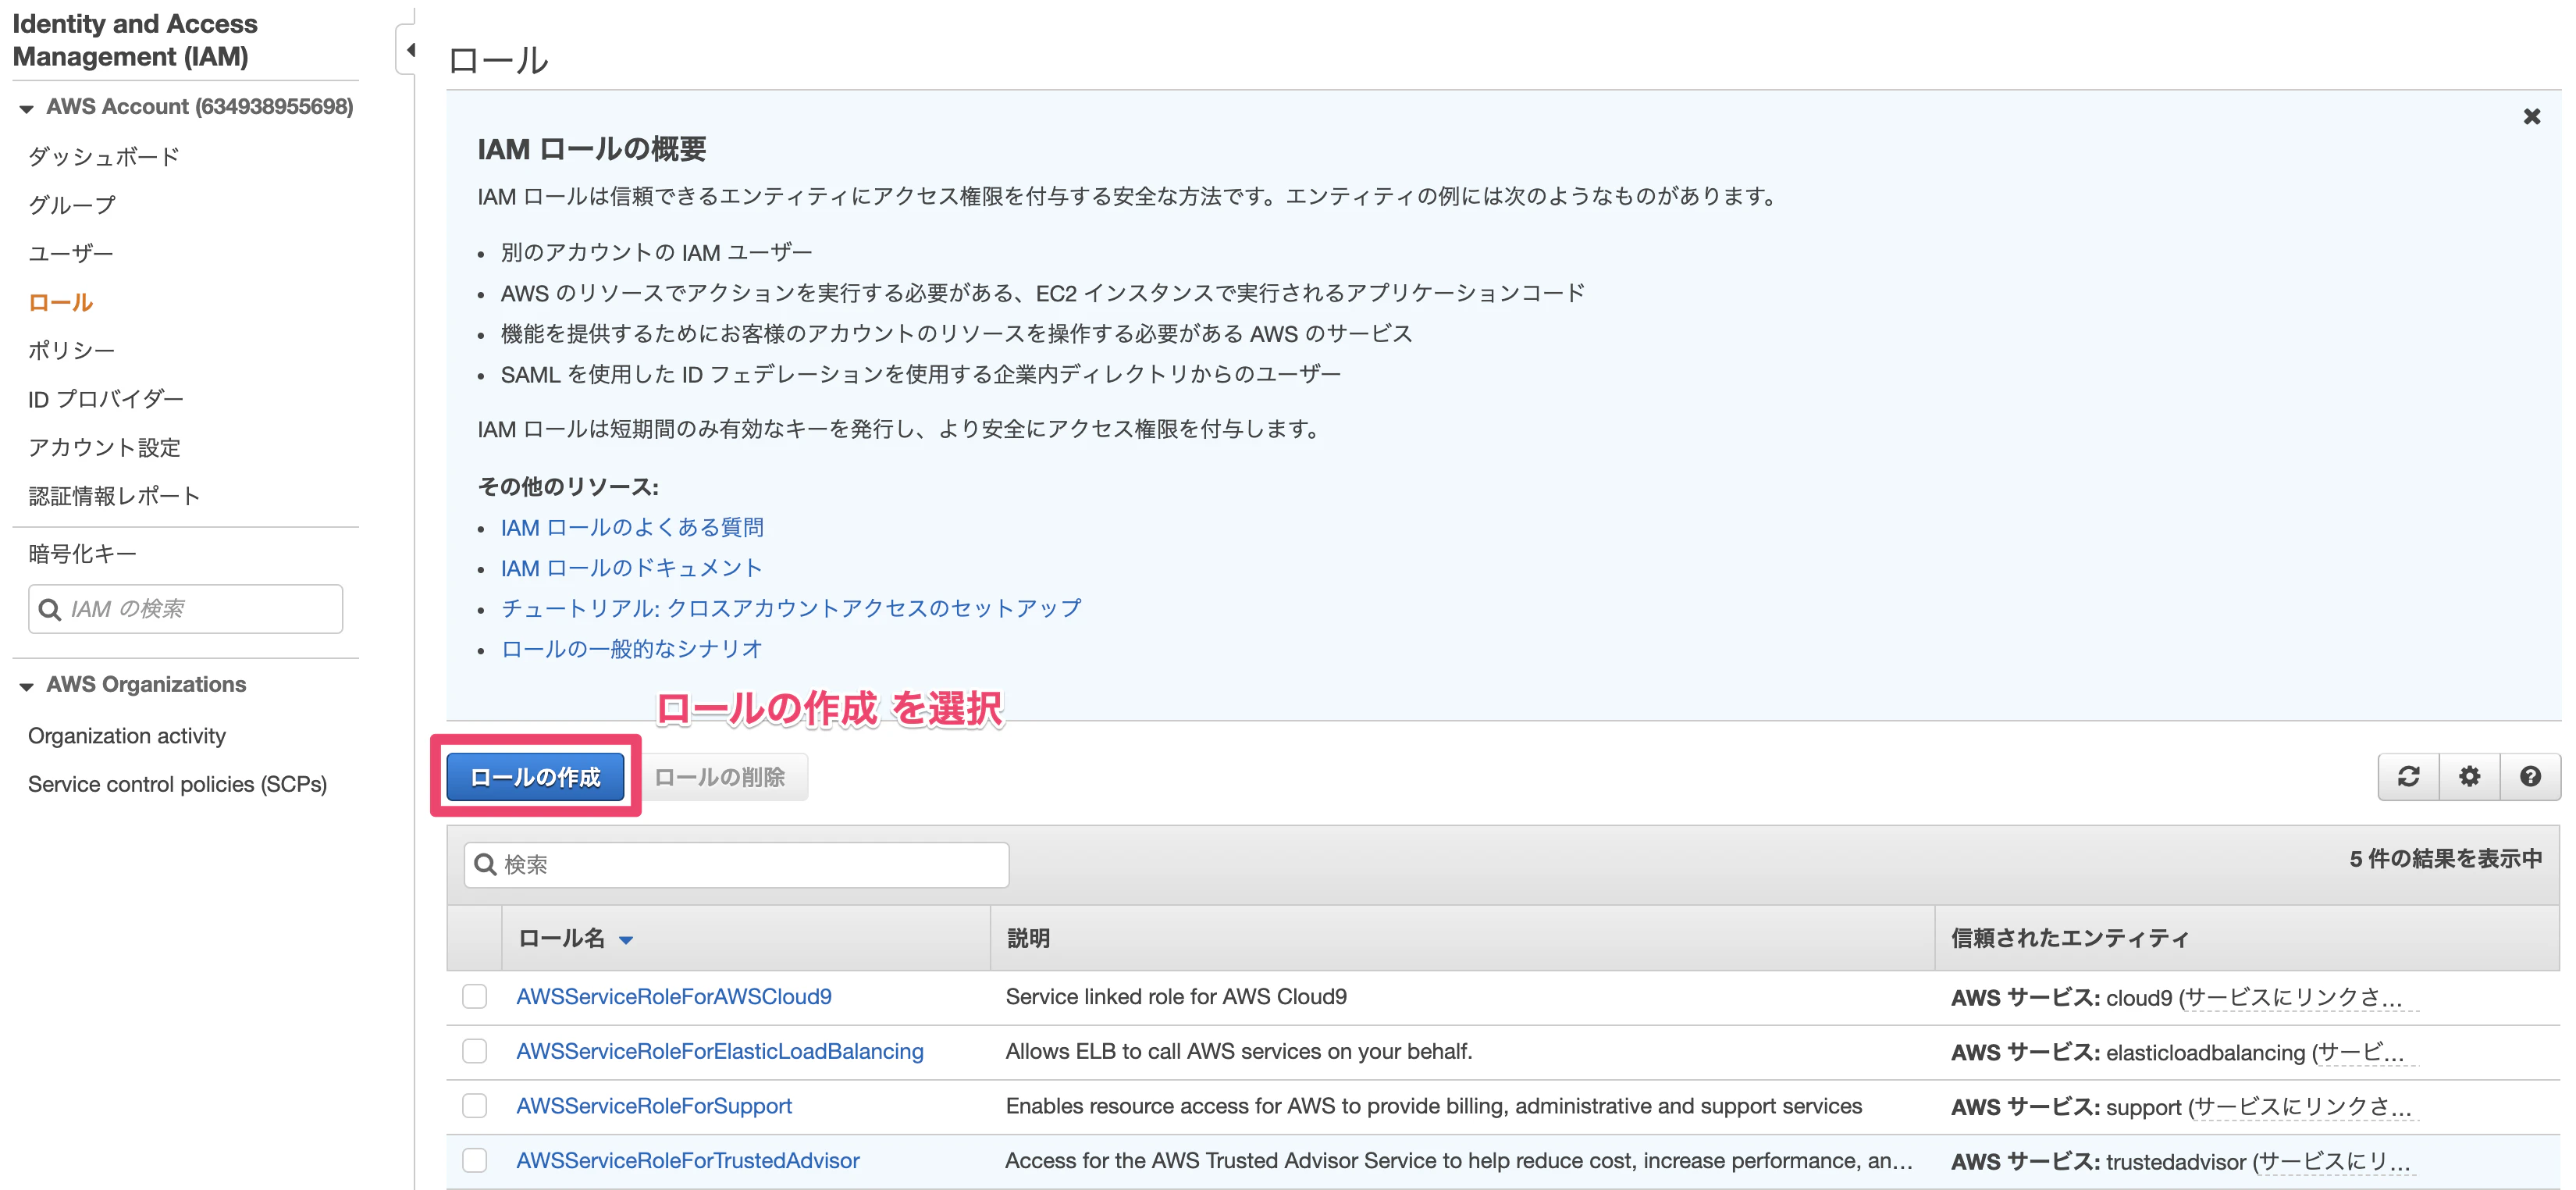Open the AWSServiceRoleForElasticLoadBalancing role link

point(720,1051)
